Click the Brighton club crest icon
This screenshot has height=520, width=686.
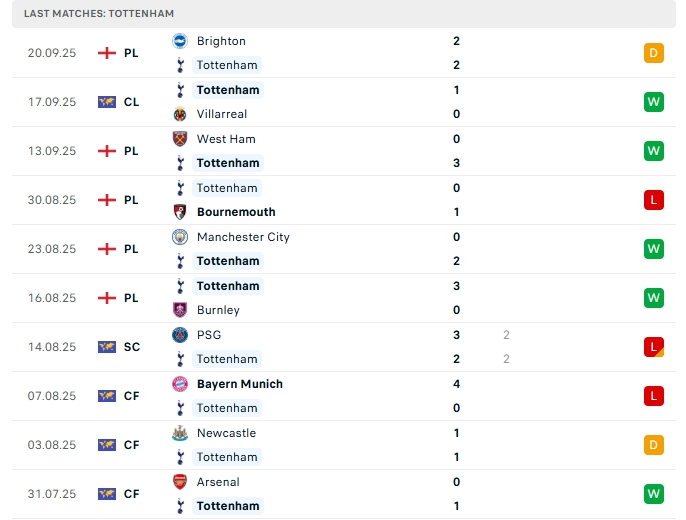pyautogui.click(x=180, y=41)
